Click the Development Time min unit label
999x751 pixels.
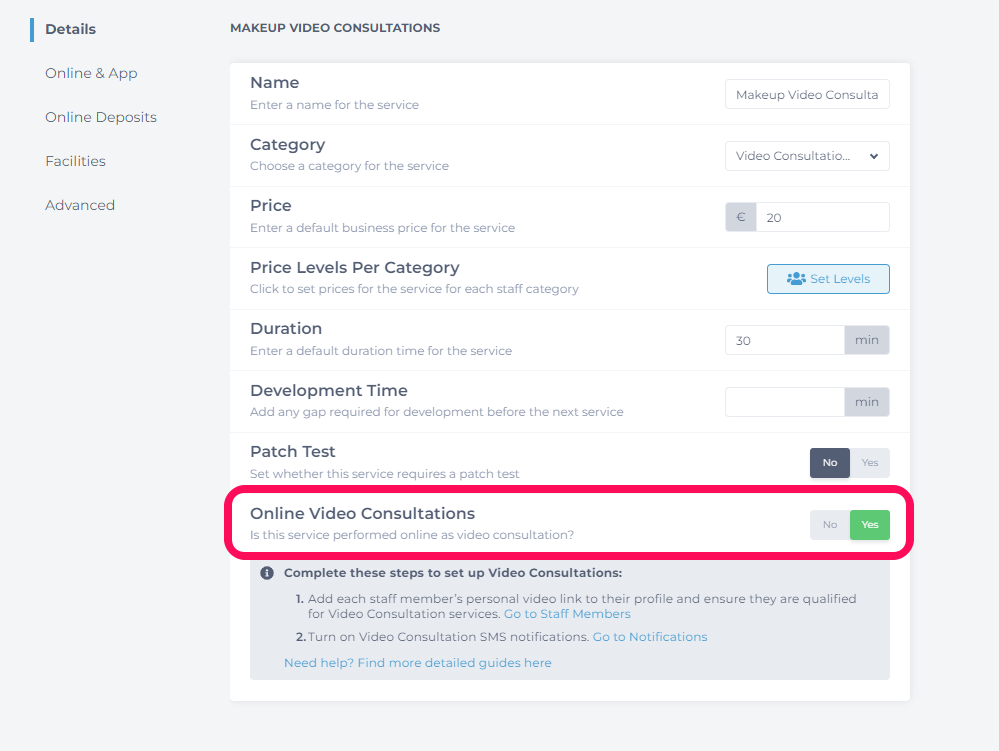(x=866, y=402)
